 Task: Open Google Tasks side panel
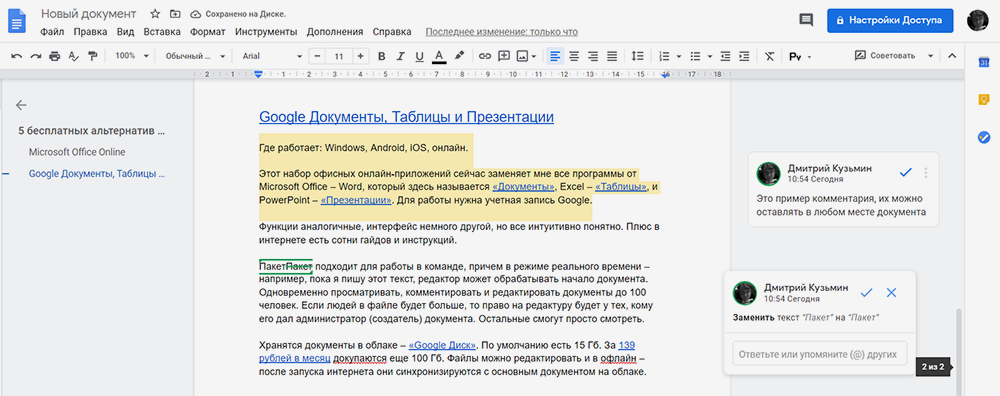(x=983, y=137)
